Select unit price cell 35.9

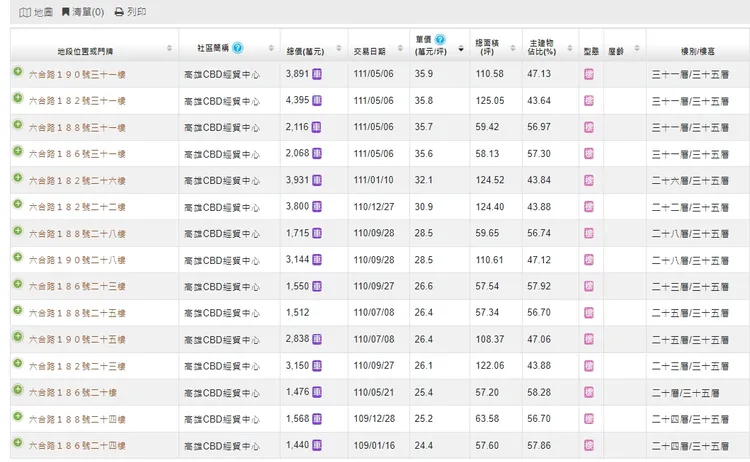[424, 74]
